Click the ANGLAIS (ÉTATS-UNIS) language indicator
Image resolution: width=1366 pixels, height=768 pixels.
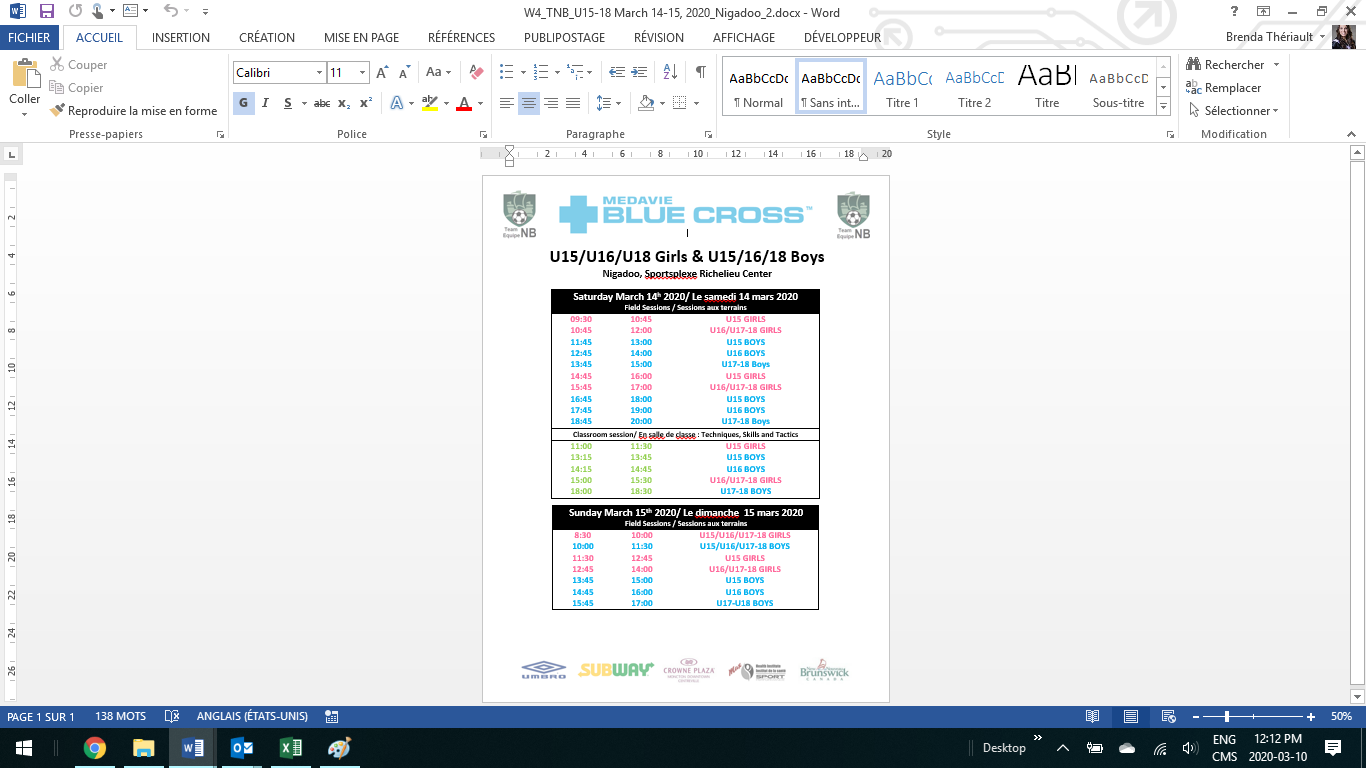[x=252, y=717]
